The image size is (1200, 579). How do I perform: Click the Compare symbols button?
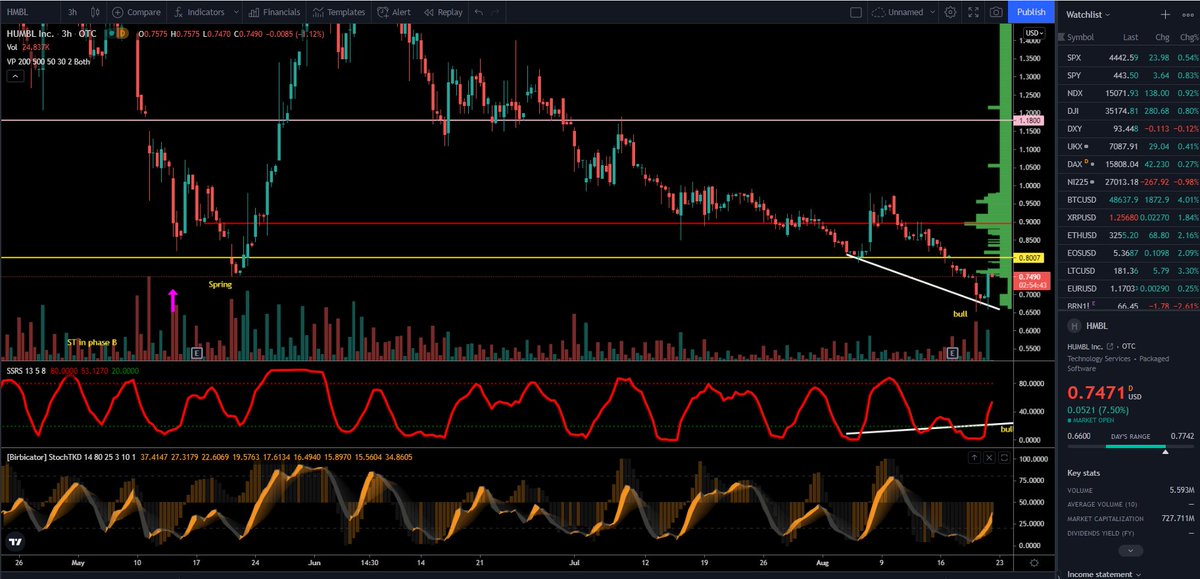click(x=138, y=12)
